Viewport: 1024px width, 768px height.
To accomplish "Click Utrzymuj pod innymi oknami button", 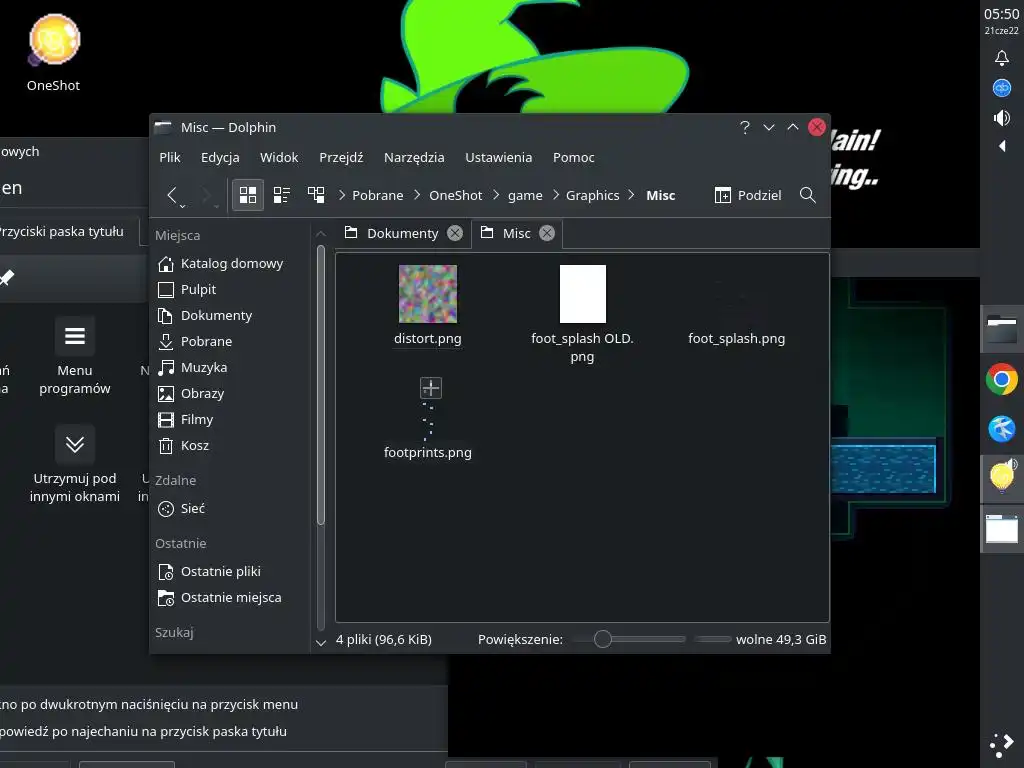I will pos(74,465).
